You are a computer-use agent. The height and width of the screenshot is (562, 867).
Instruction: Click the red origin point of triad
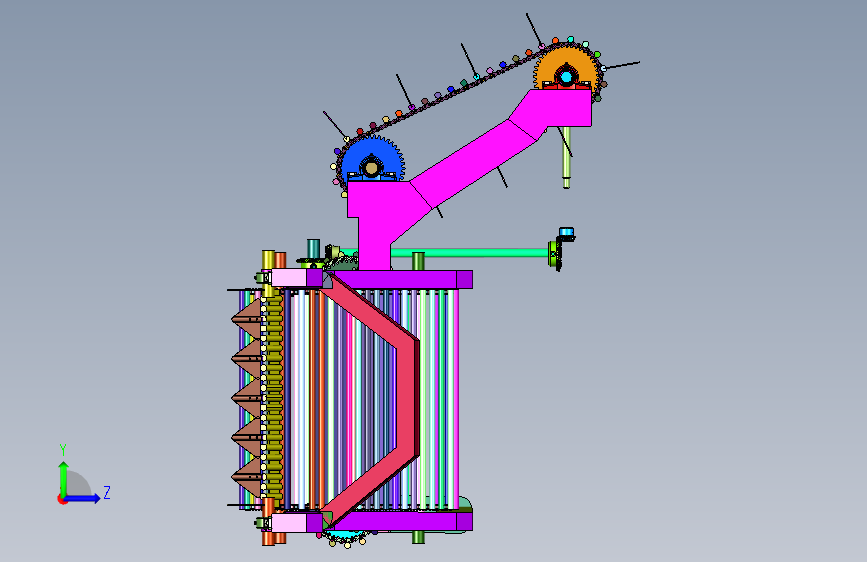click(62, 499)
